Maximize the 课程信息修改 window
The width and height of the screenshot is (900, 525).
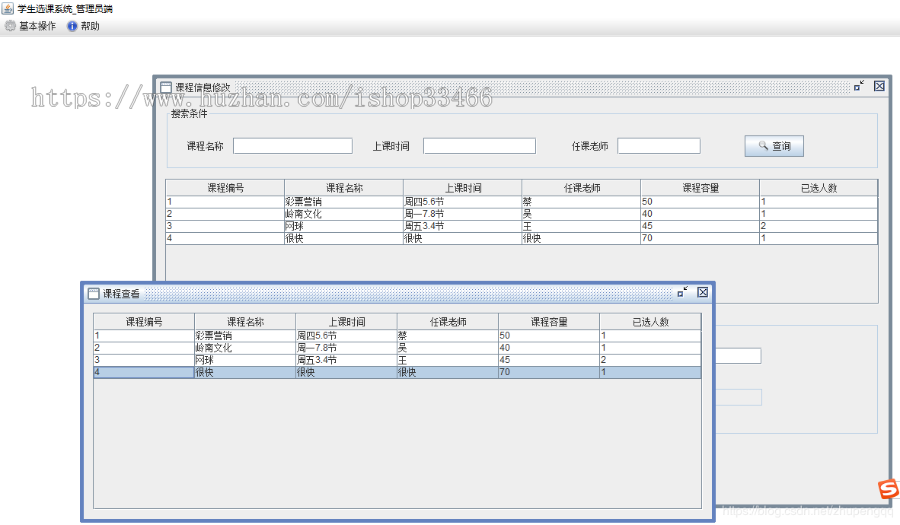pos(859,86)
